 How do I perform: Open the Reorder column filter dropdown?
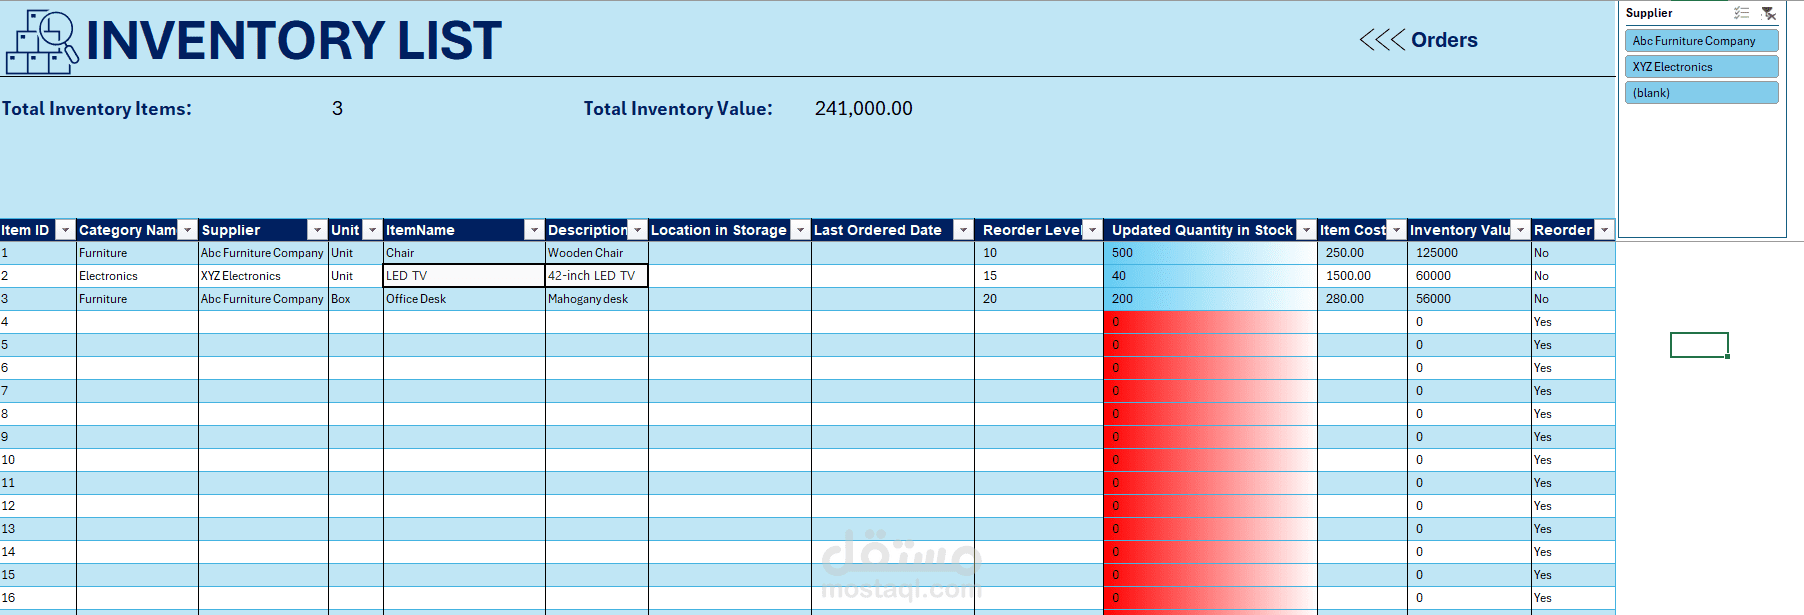(x=1604, y=230)
